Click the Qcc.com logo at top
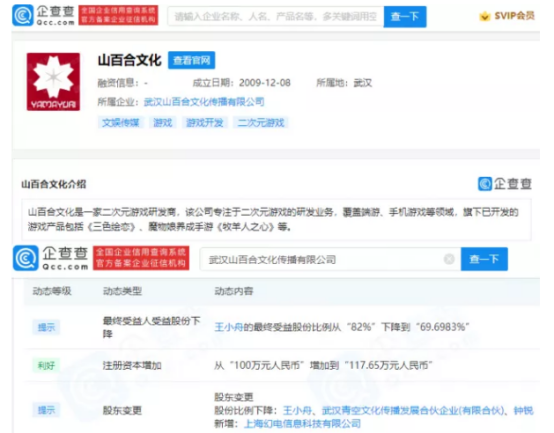 [43, 16]
